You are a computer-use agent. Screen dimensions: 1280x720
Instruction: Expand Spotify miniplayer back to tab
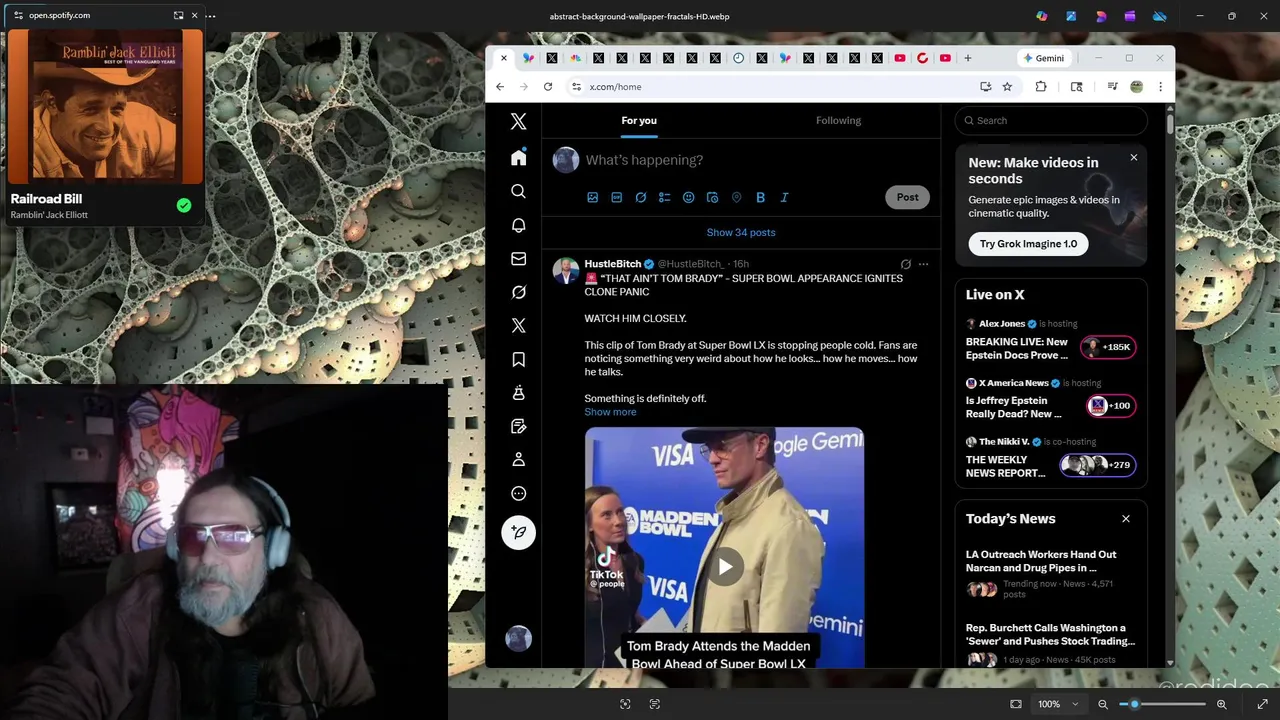coord(178,15)
